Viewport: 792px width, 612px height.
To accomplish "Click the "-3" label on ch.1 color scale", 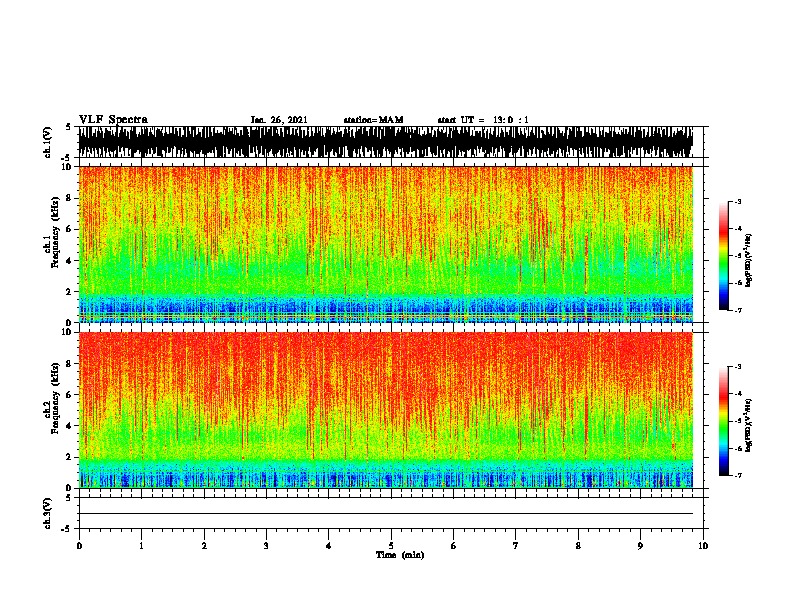I will tap(737, 202).
